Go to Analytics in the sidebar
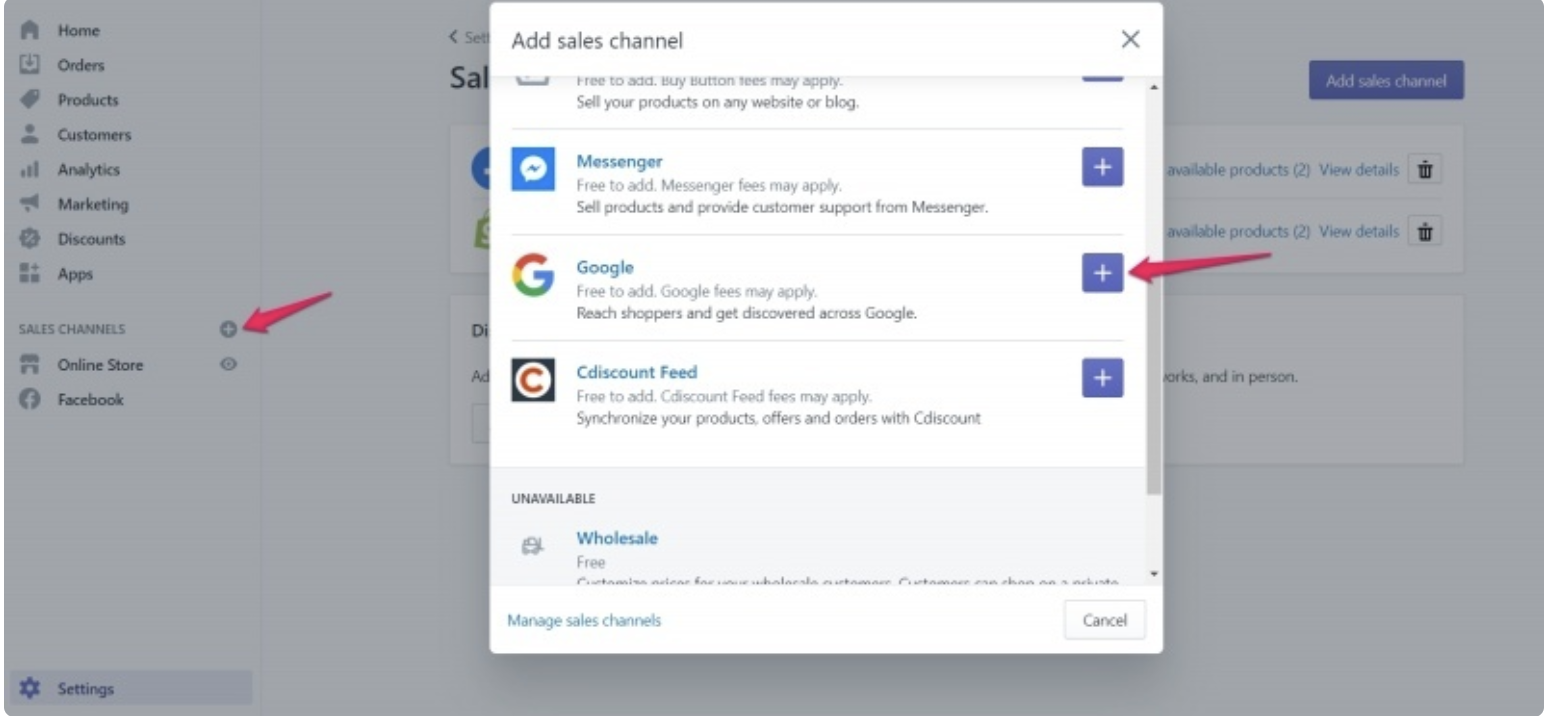The width and height of the screenshot is (1550, 716). coord(88,170)
